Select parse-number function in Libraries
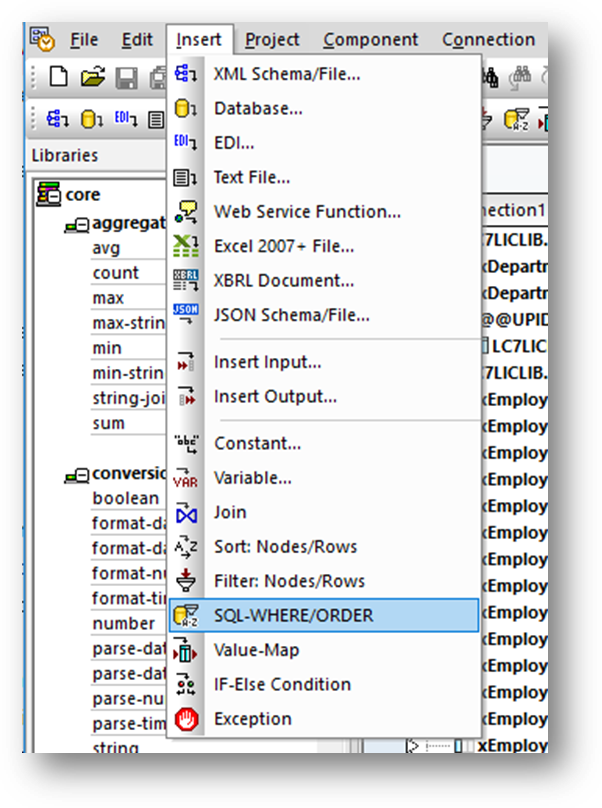This screenshot has height=808, width=602. pos(129,699)
